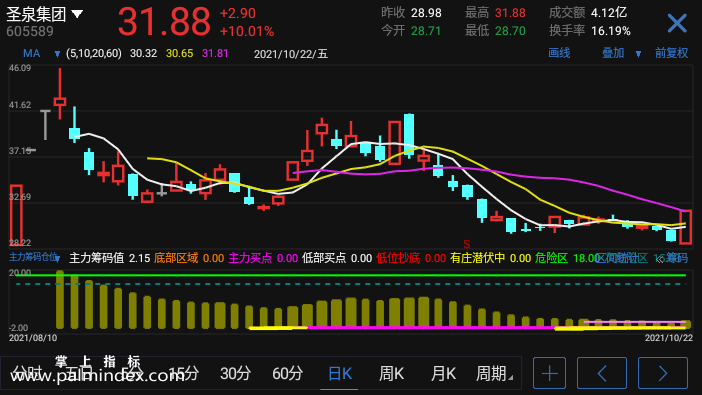The height and width of the screenshot is (395, 702).
Task: Click the end date 2021/10/22 below the chart
Action: [x=668, y=338]
